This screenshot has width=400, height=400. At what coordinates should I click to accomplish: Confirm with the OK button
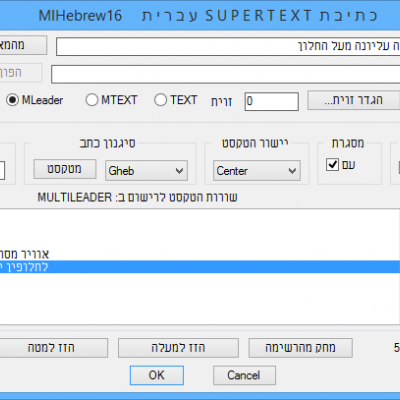157,375
